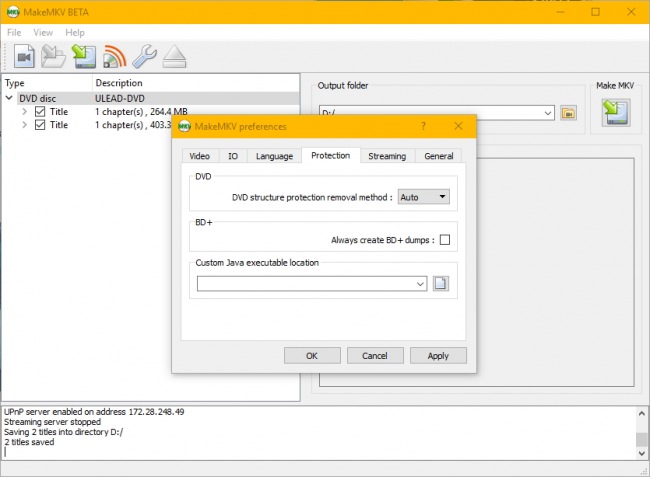Click the stream toolbar icon

[114, 56]
